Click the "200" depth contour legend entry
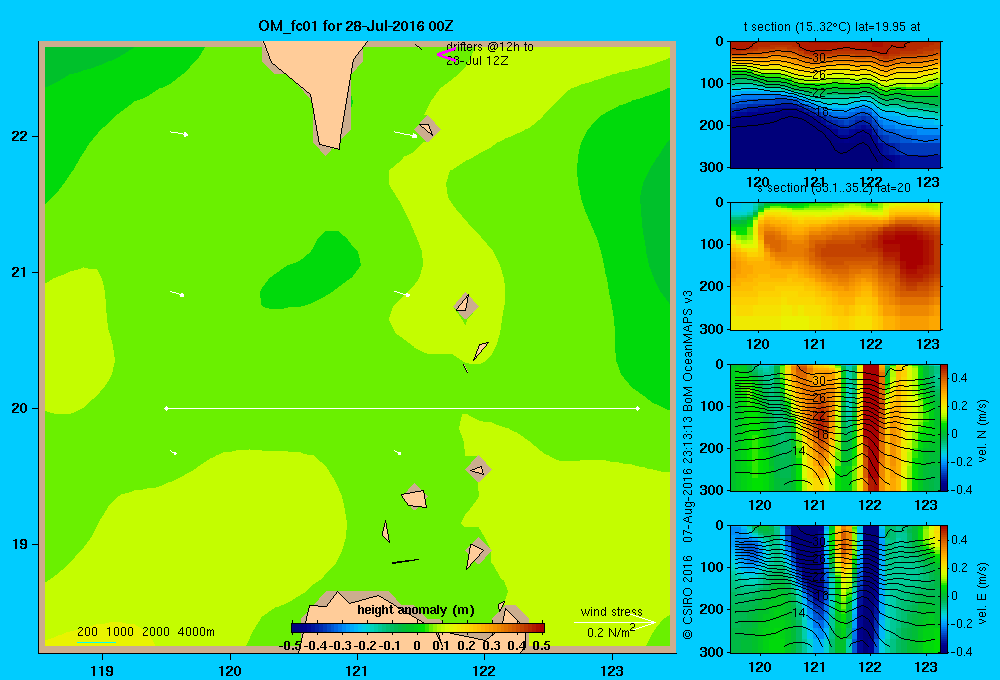This screenshot has width=1000, height=680. pos(87,632)
